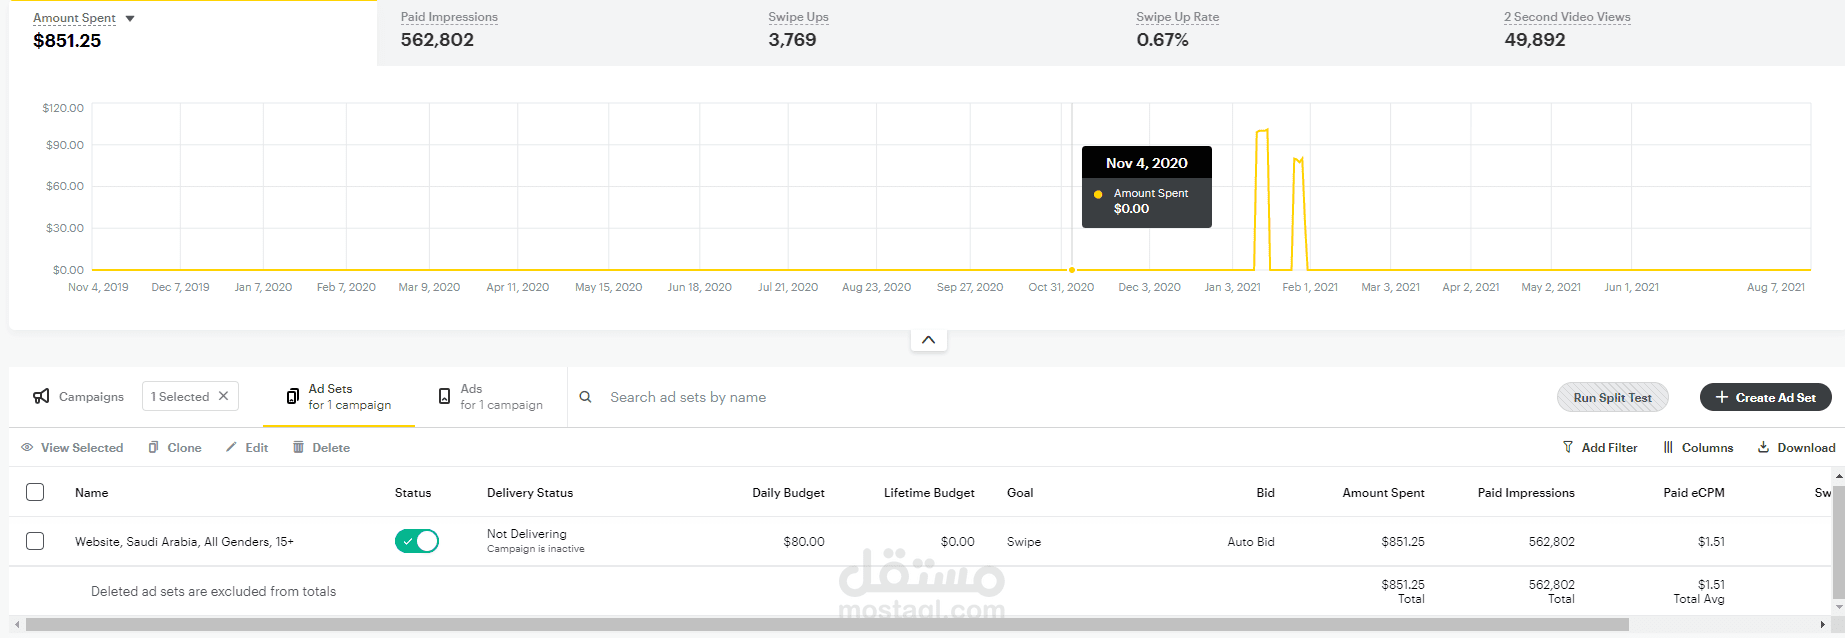The image size is (1845, 638).
Task: Open Add Filter funnel option
Action: [x=1599, y=447]
